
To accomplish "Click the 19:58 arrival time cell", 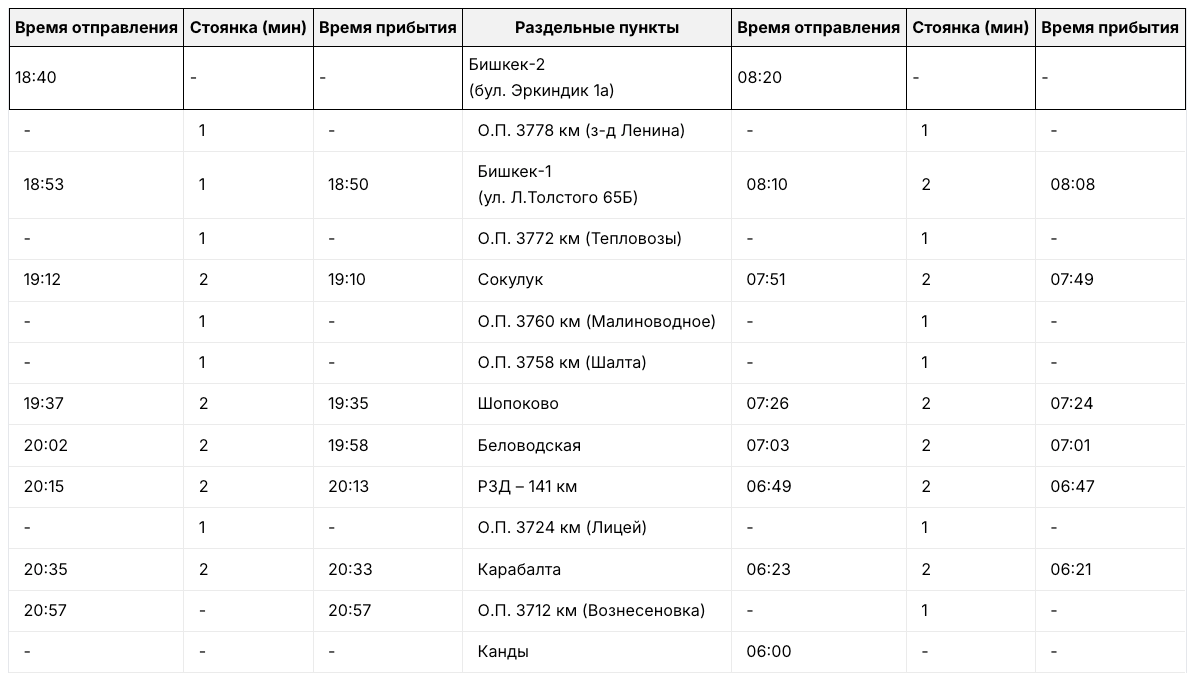I will click(347, 445).
